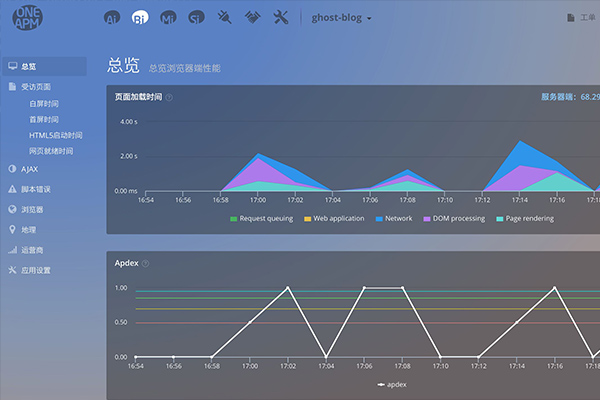Toggle Request queuing legend series
600x400 pixels.
(x=260, y=218)
